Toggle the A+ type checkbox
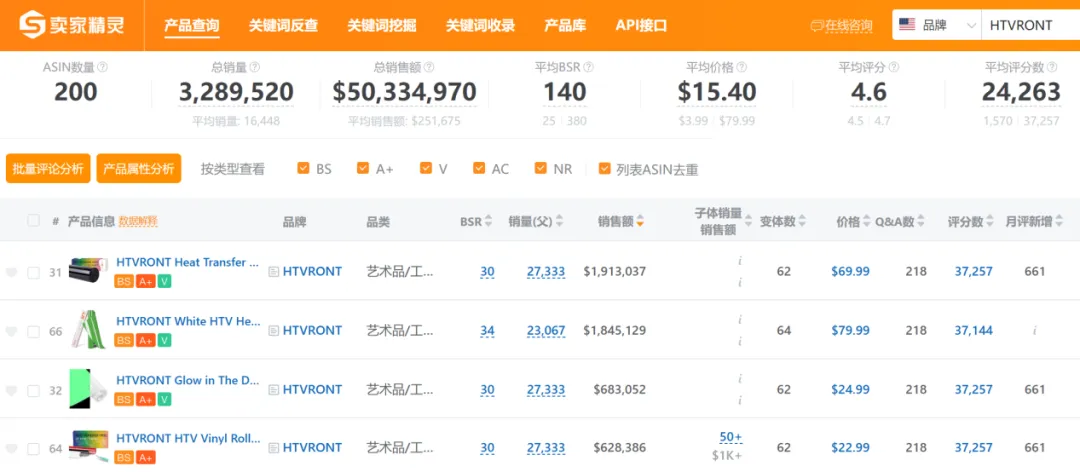 (363, 168)
